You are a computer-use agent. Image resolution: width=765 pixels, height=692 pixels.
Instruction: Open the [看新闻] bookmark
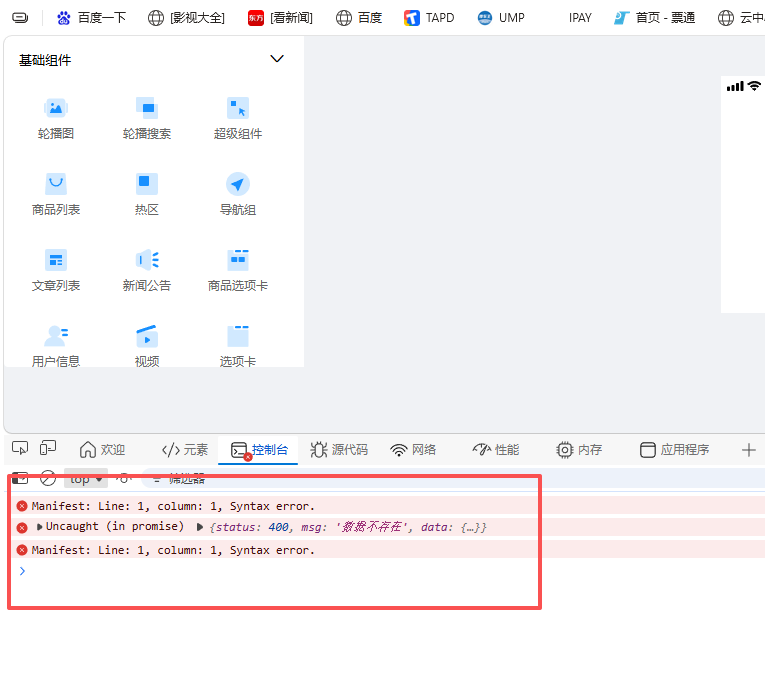pos(280,18)
